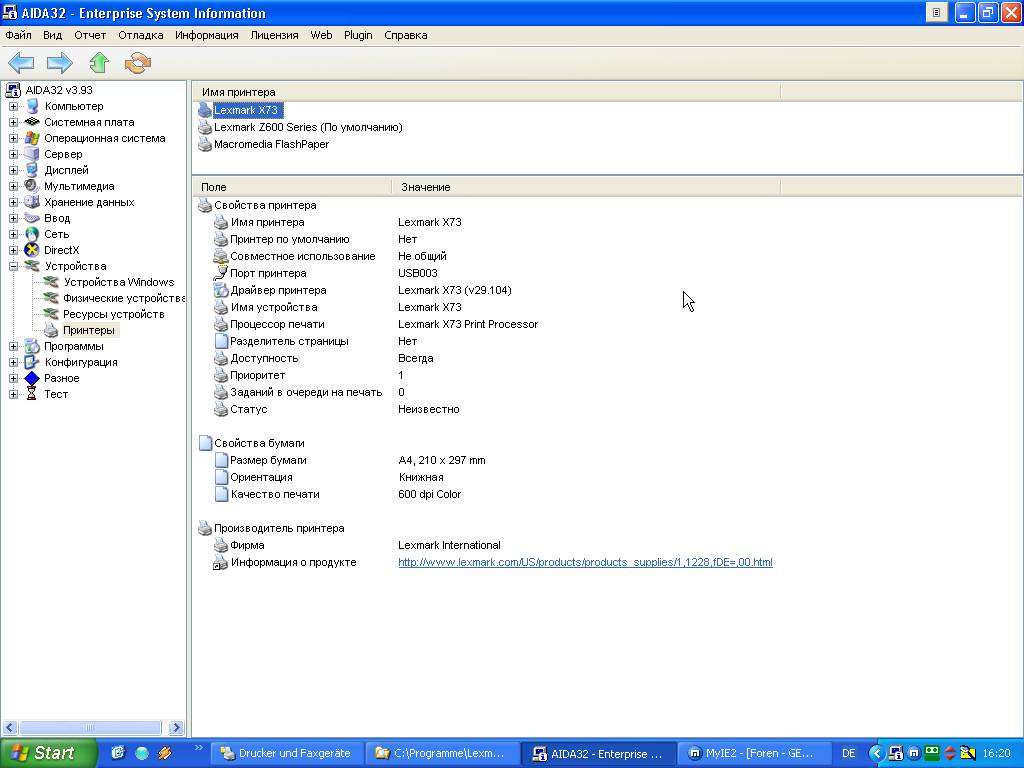Open the Файл menu
Image resolution: width=1024 pixels, height=768 pixels.
pyautogui.click(x=18, y=35)
